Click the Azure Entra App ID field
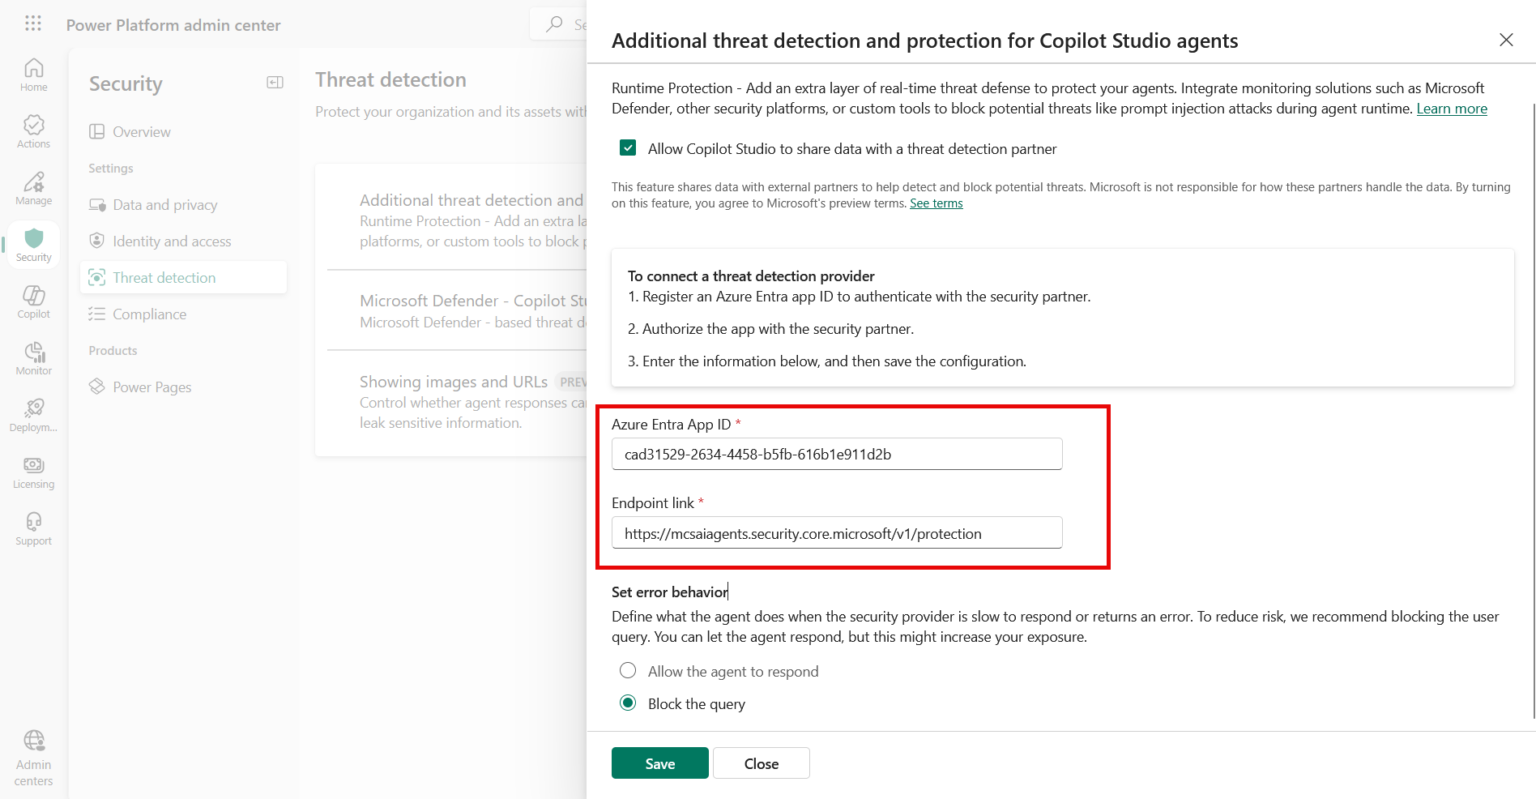 837,454
